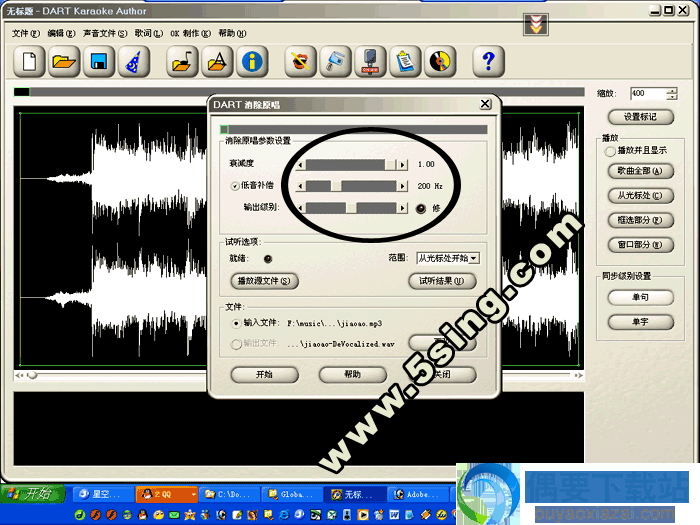700x525 pixels.
Task: Click the 衰减度 slider thumb
Action: tap(391, 165)
